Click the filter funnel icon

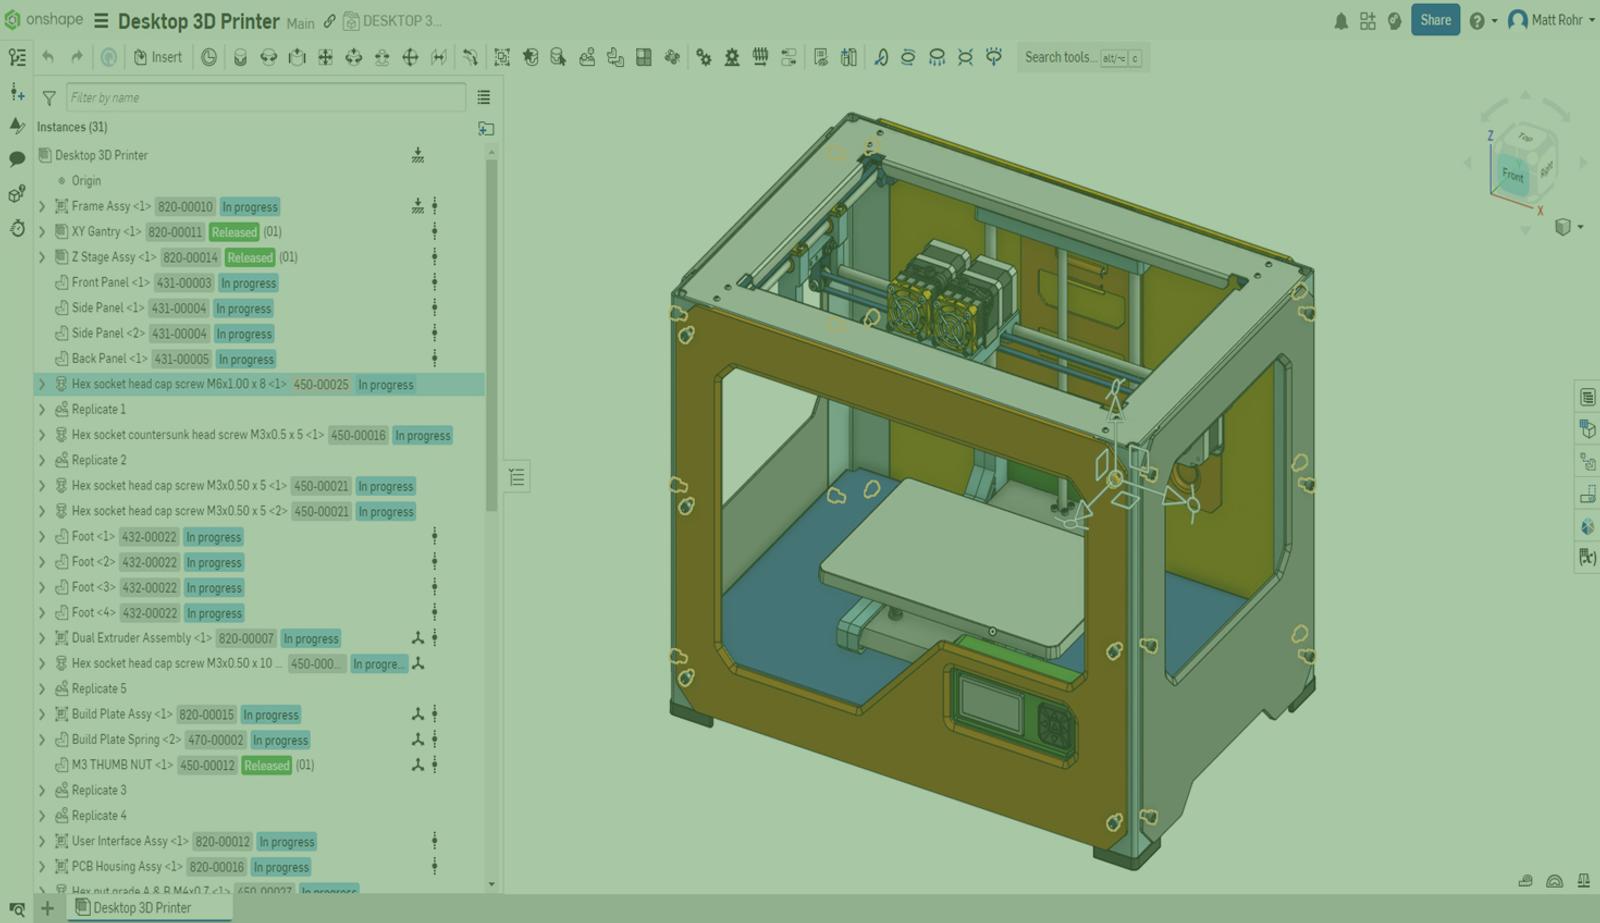[x=49, y=98]
